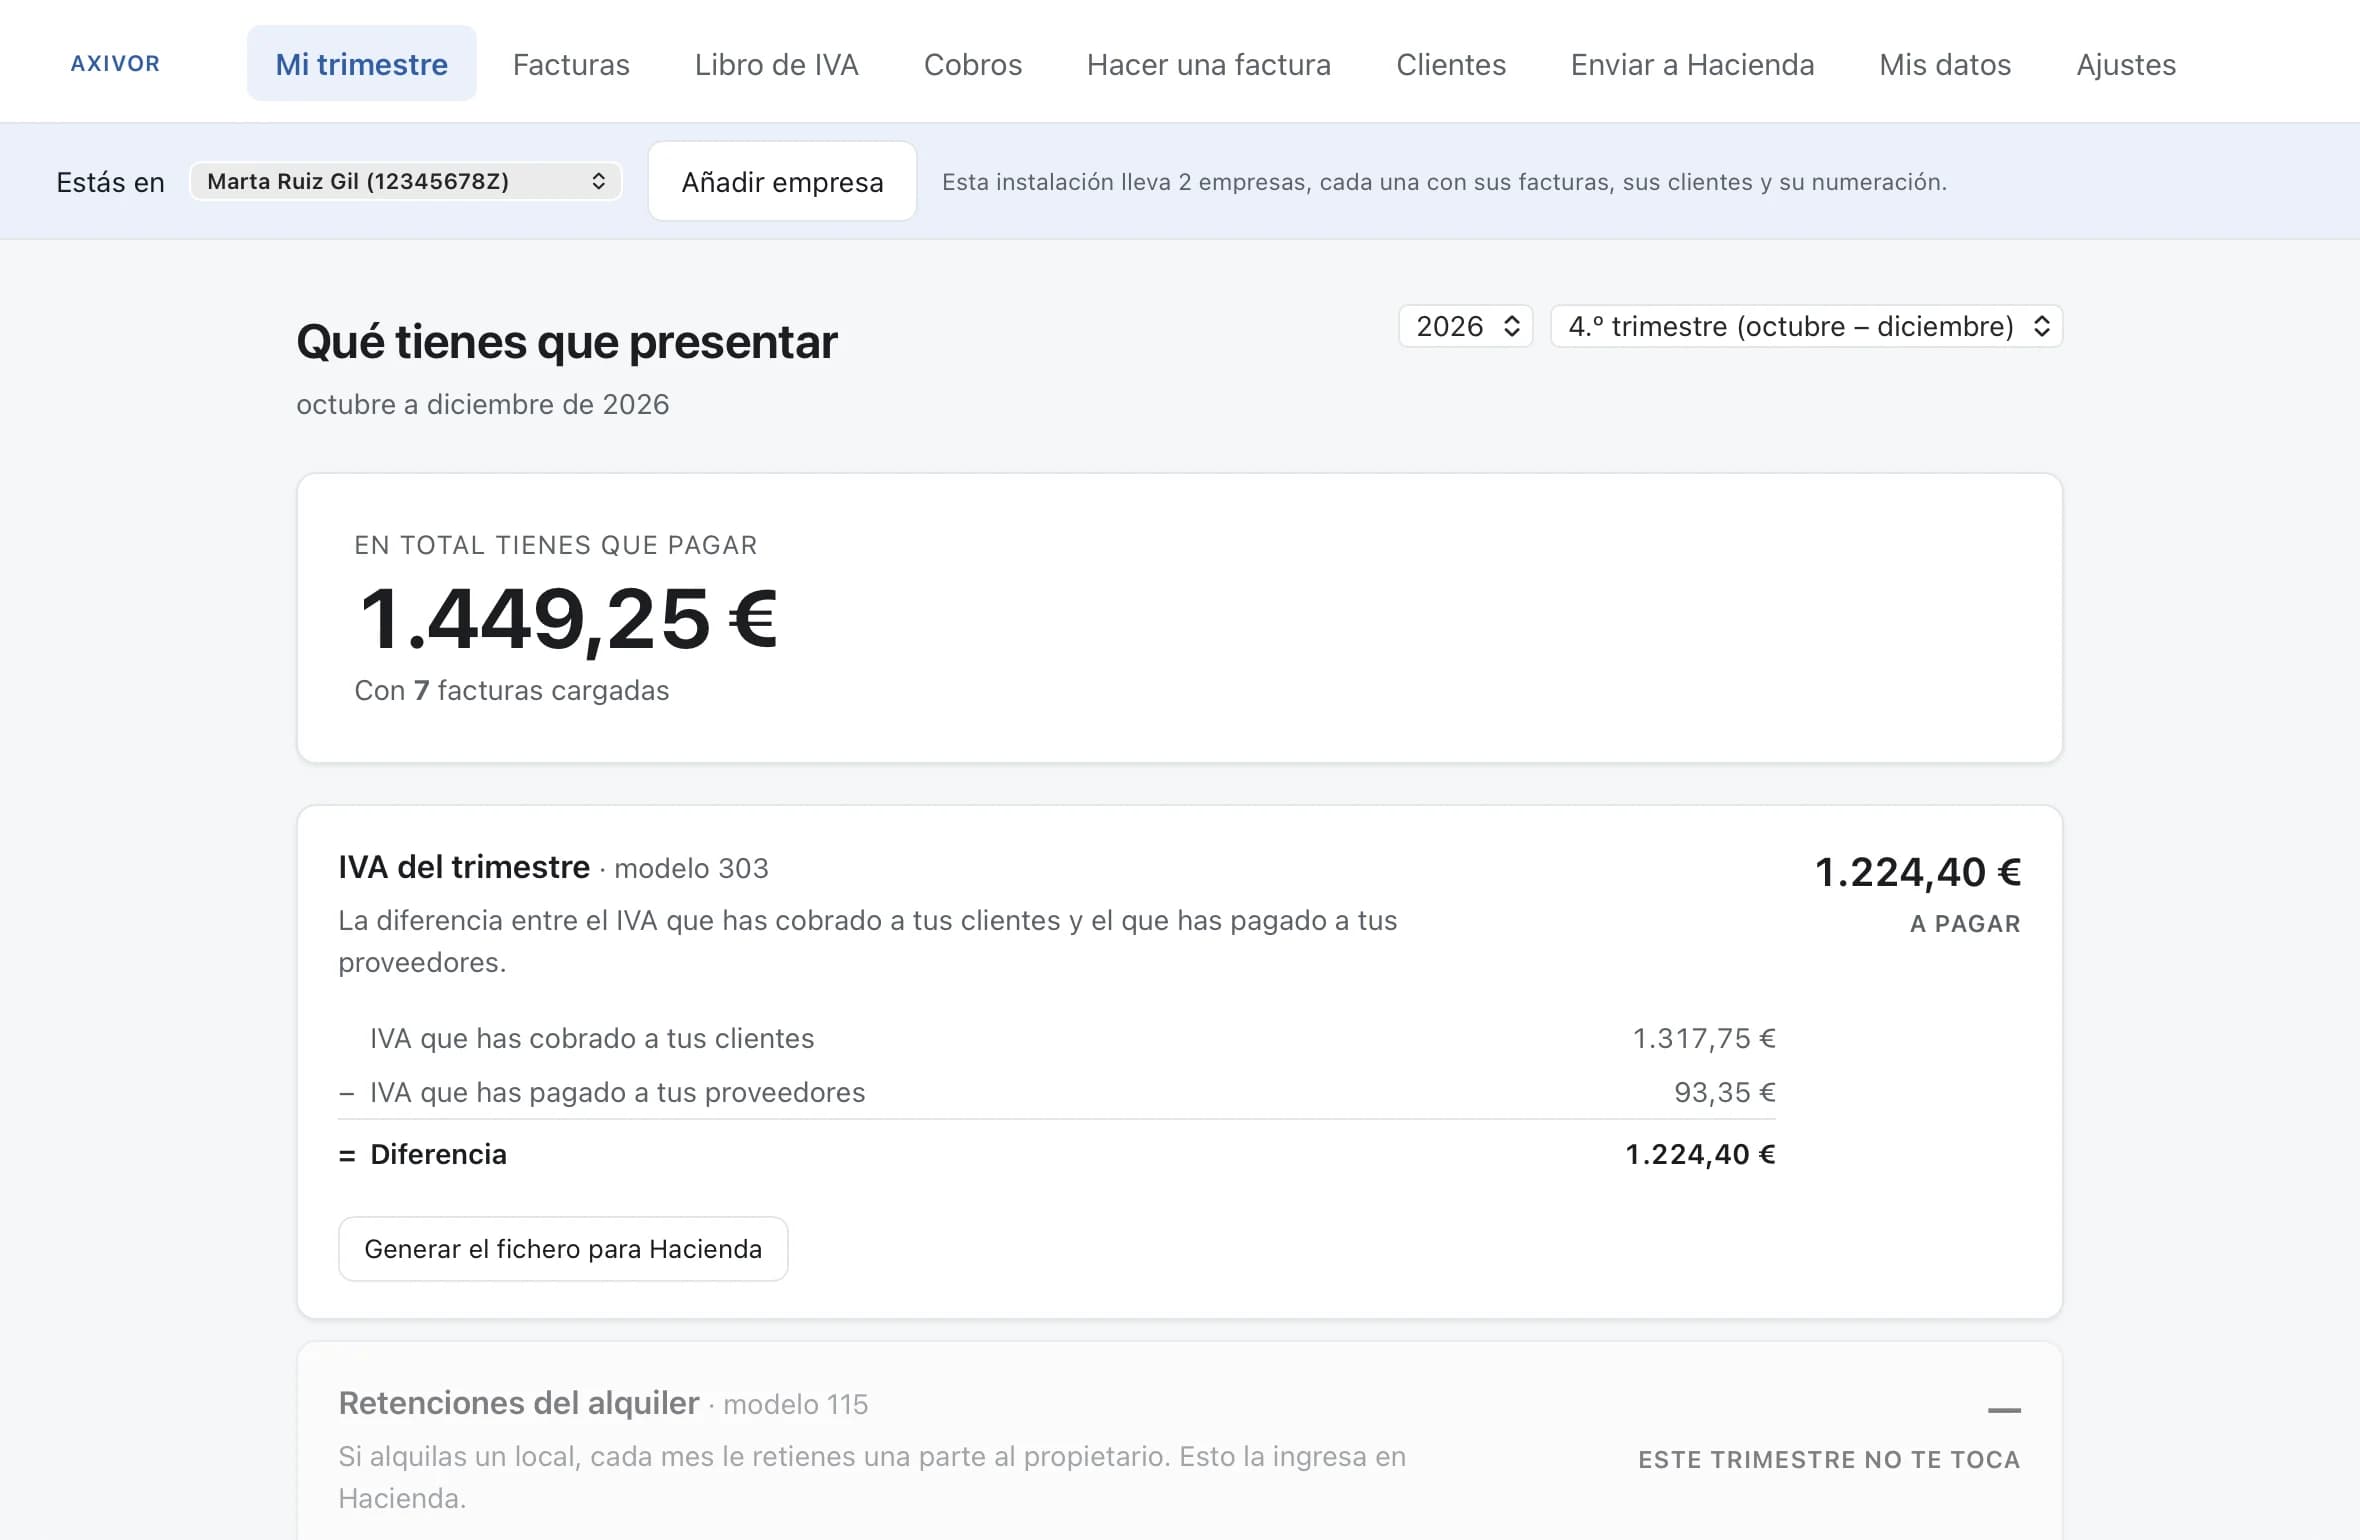
Task: Go to the Clientes page
Action: tap(1450, 64)
